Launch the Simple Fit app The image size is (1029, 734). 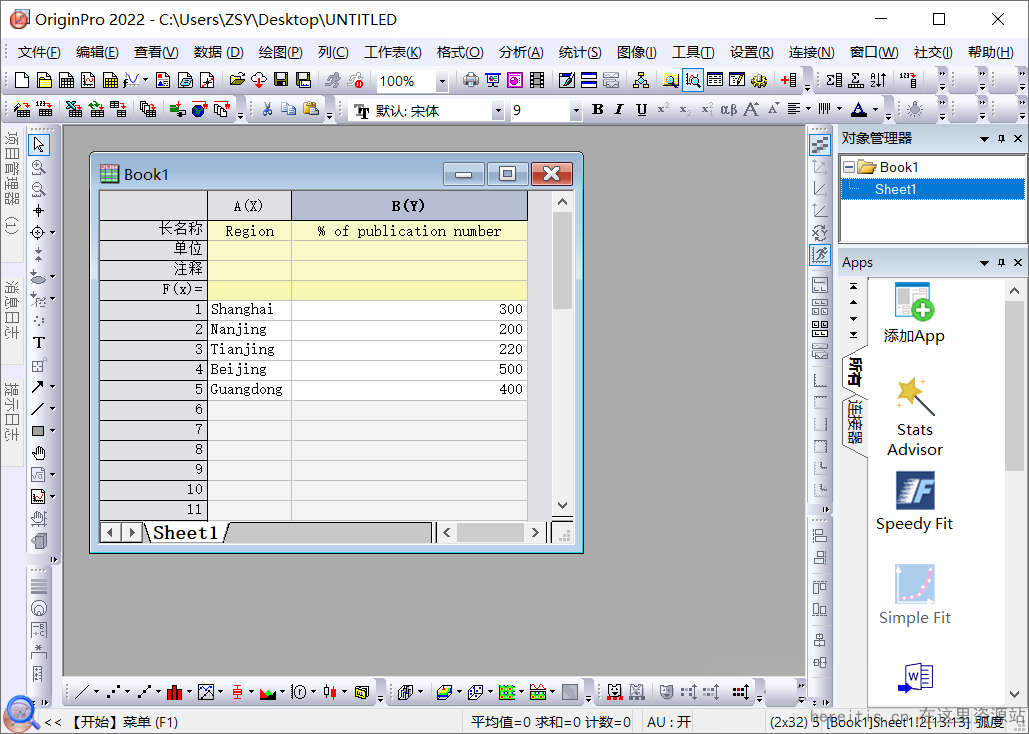click(914, 595)
